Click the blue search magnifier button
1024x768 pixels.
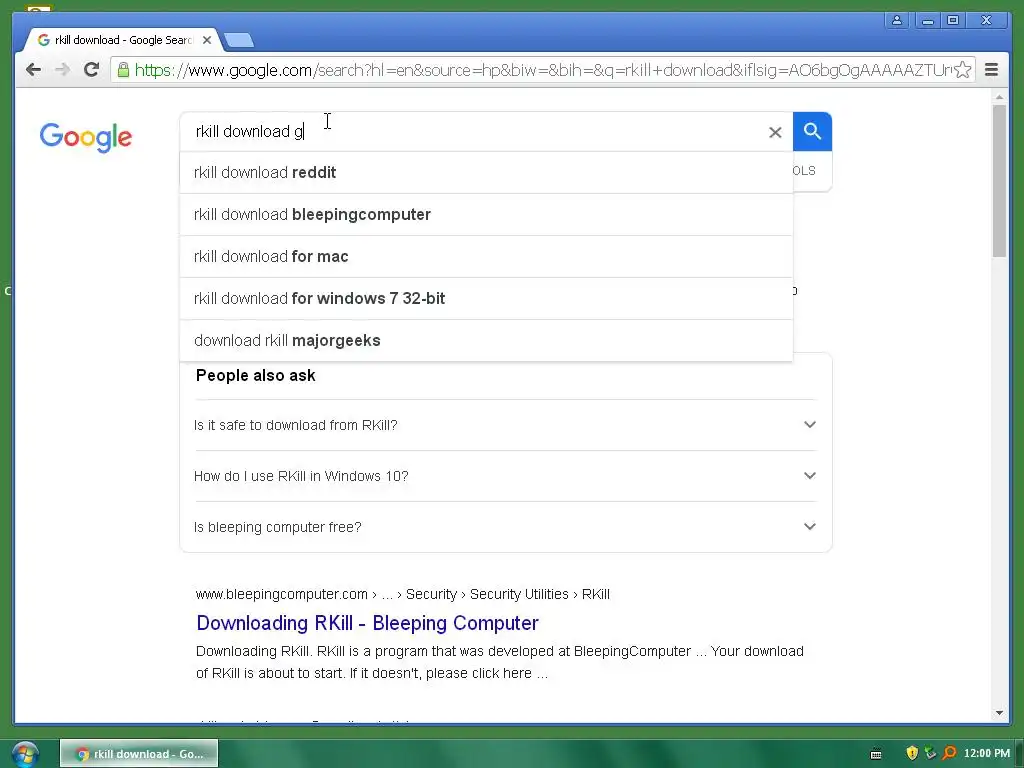[x=812, y=131]
